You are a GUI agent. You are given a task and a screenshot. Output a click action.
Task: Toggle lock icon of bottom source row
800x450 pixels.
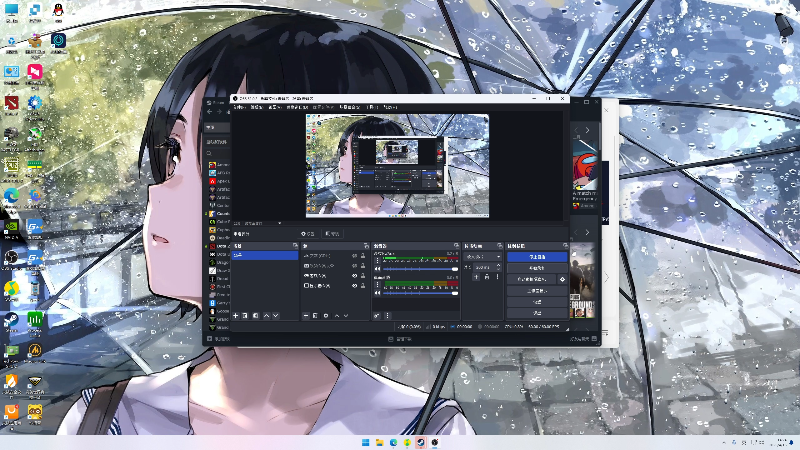[x=363, y=286]
